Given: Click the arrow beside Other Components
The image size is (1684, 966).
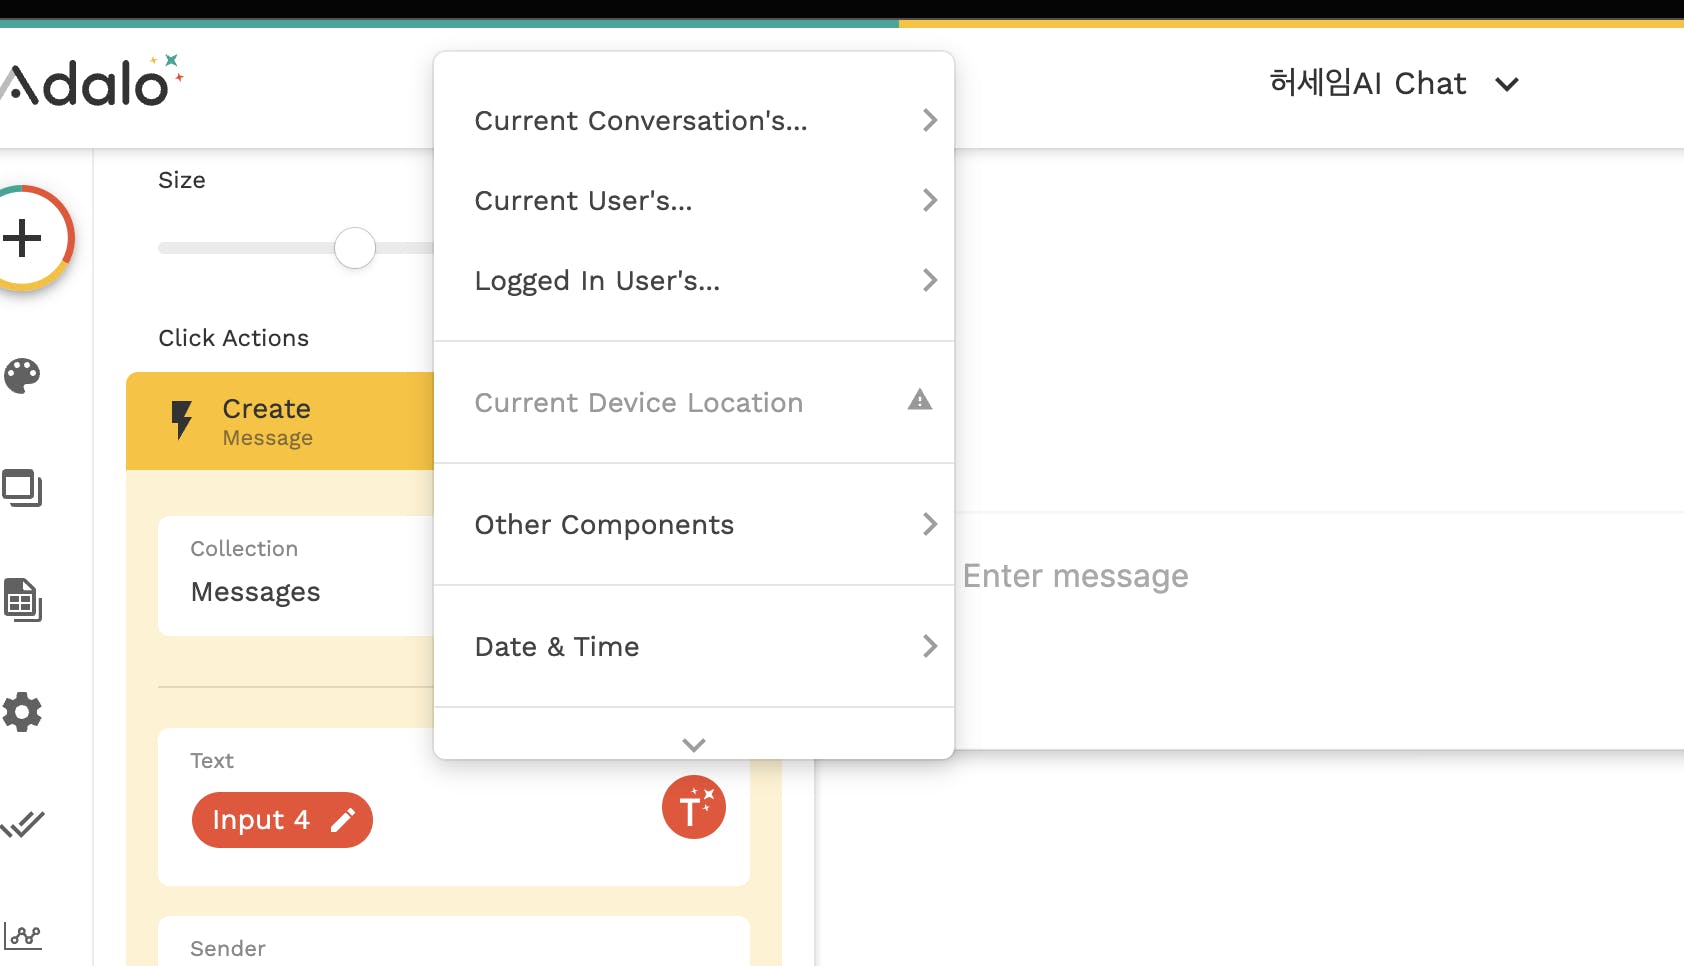Looking at the screenshot, I should coord(930,525).
